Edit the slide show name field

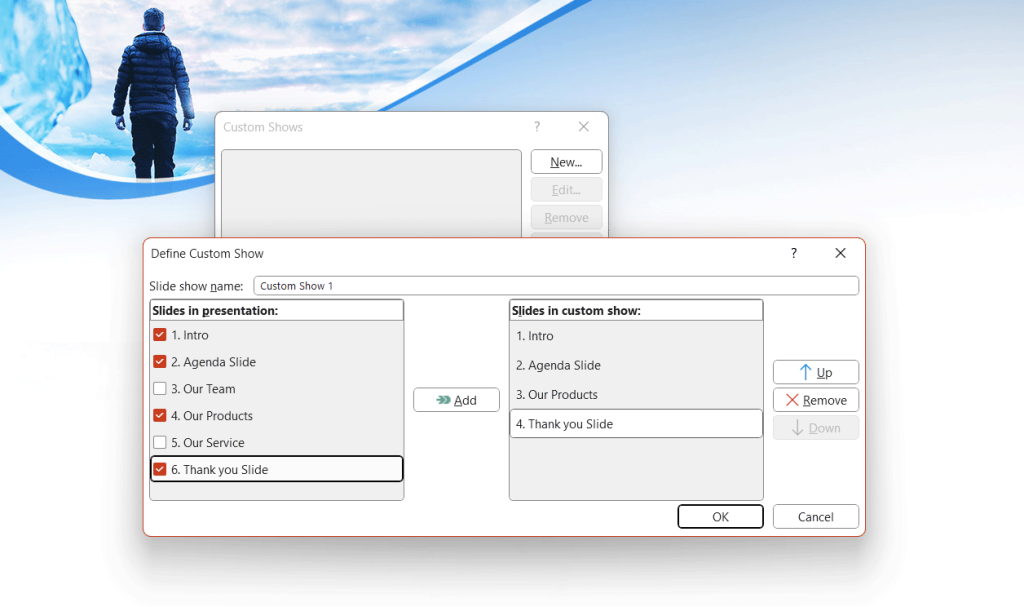coord(557,285)
